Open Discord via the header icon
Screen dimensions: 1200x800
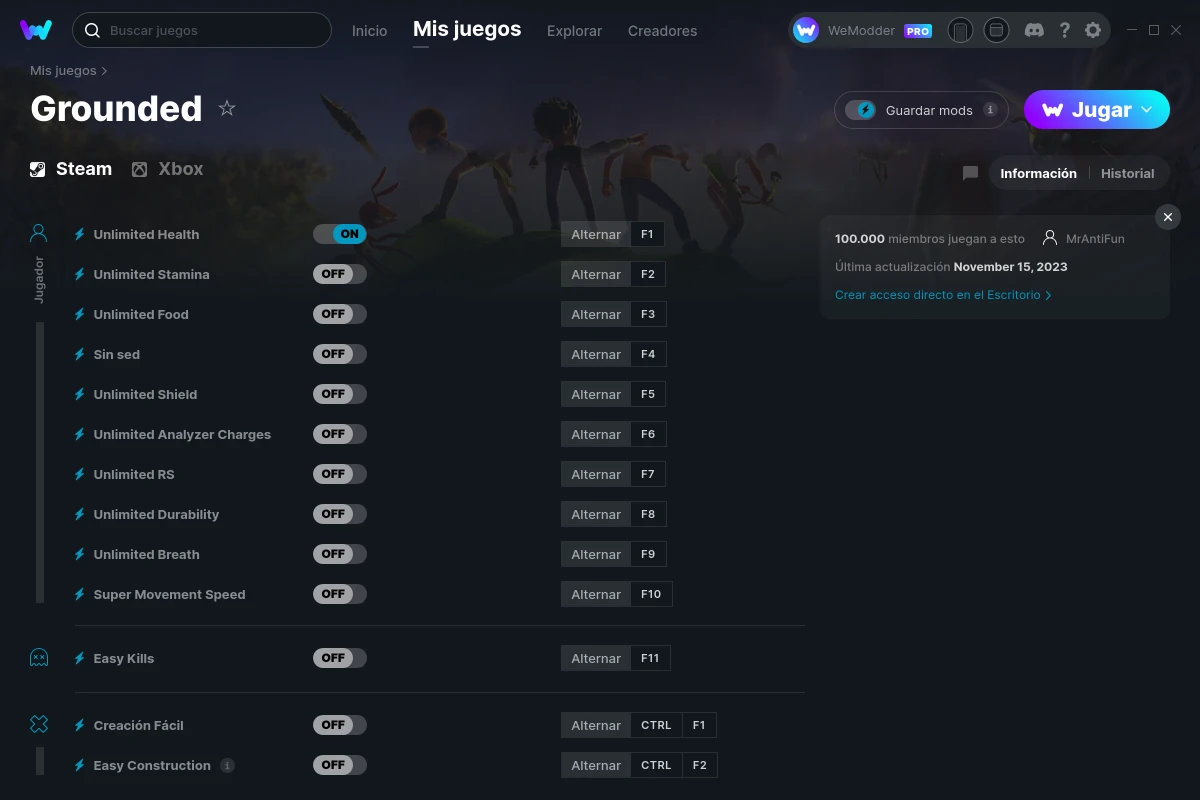(1035, 30)
